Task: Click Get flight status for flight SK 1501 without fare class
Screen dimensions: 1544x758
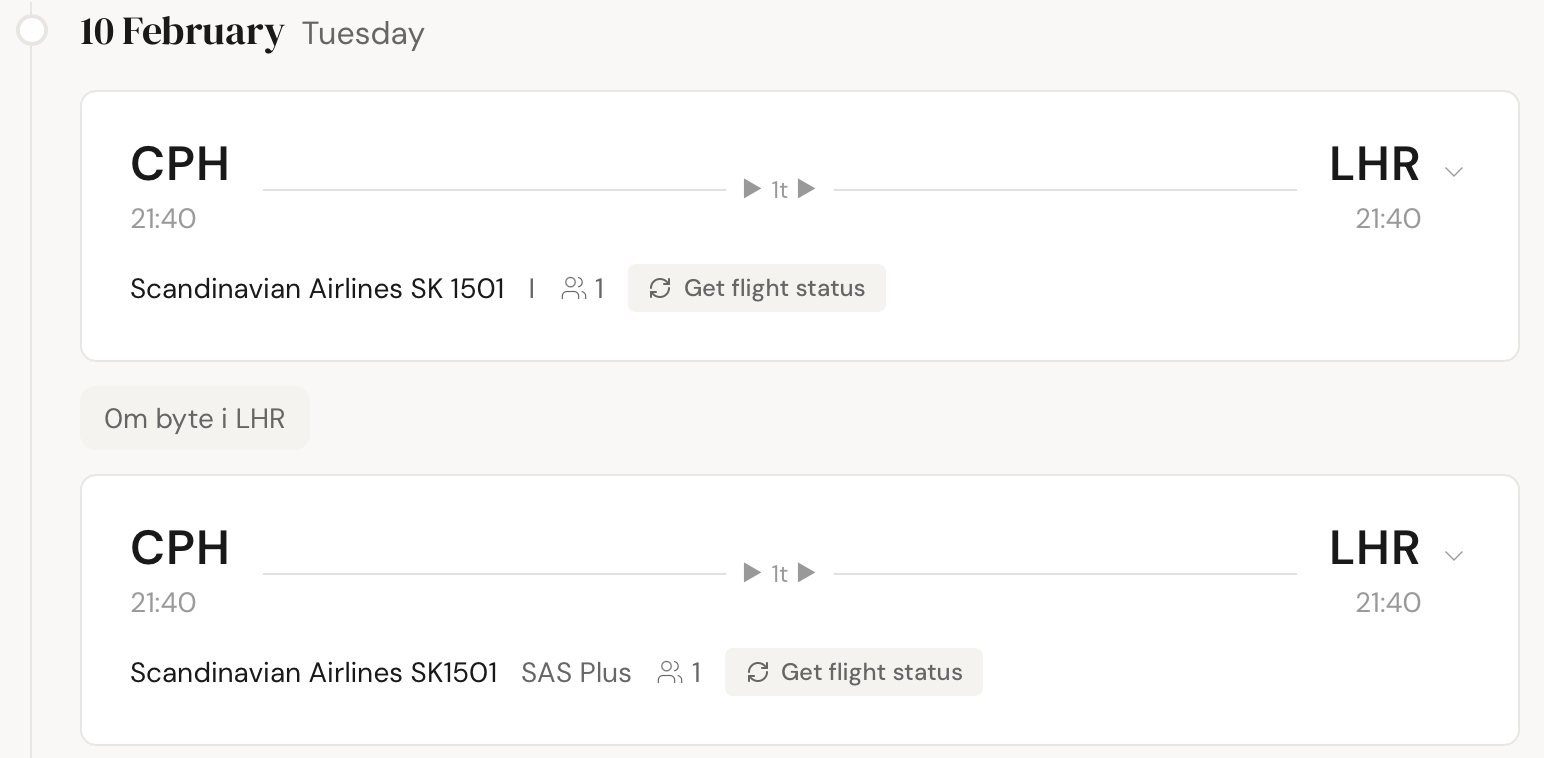Action: point(756,288)
